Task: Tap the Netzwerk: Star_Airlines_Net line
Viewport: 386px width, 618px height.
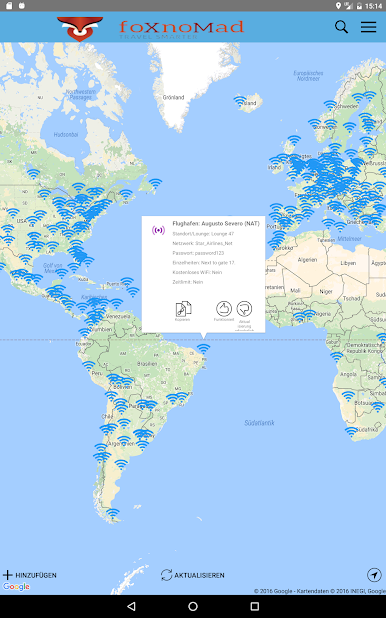Action: [202, 243]
